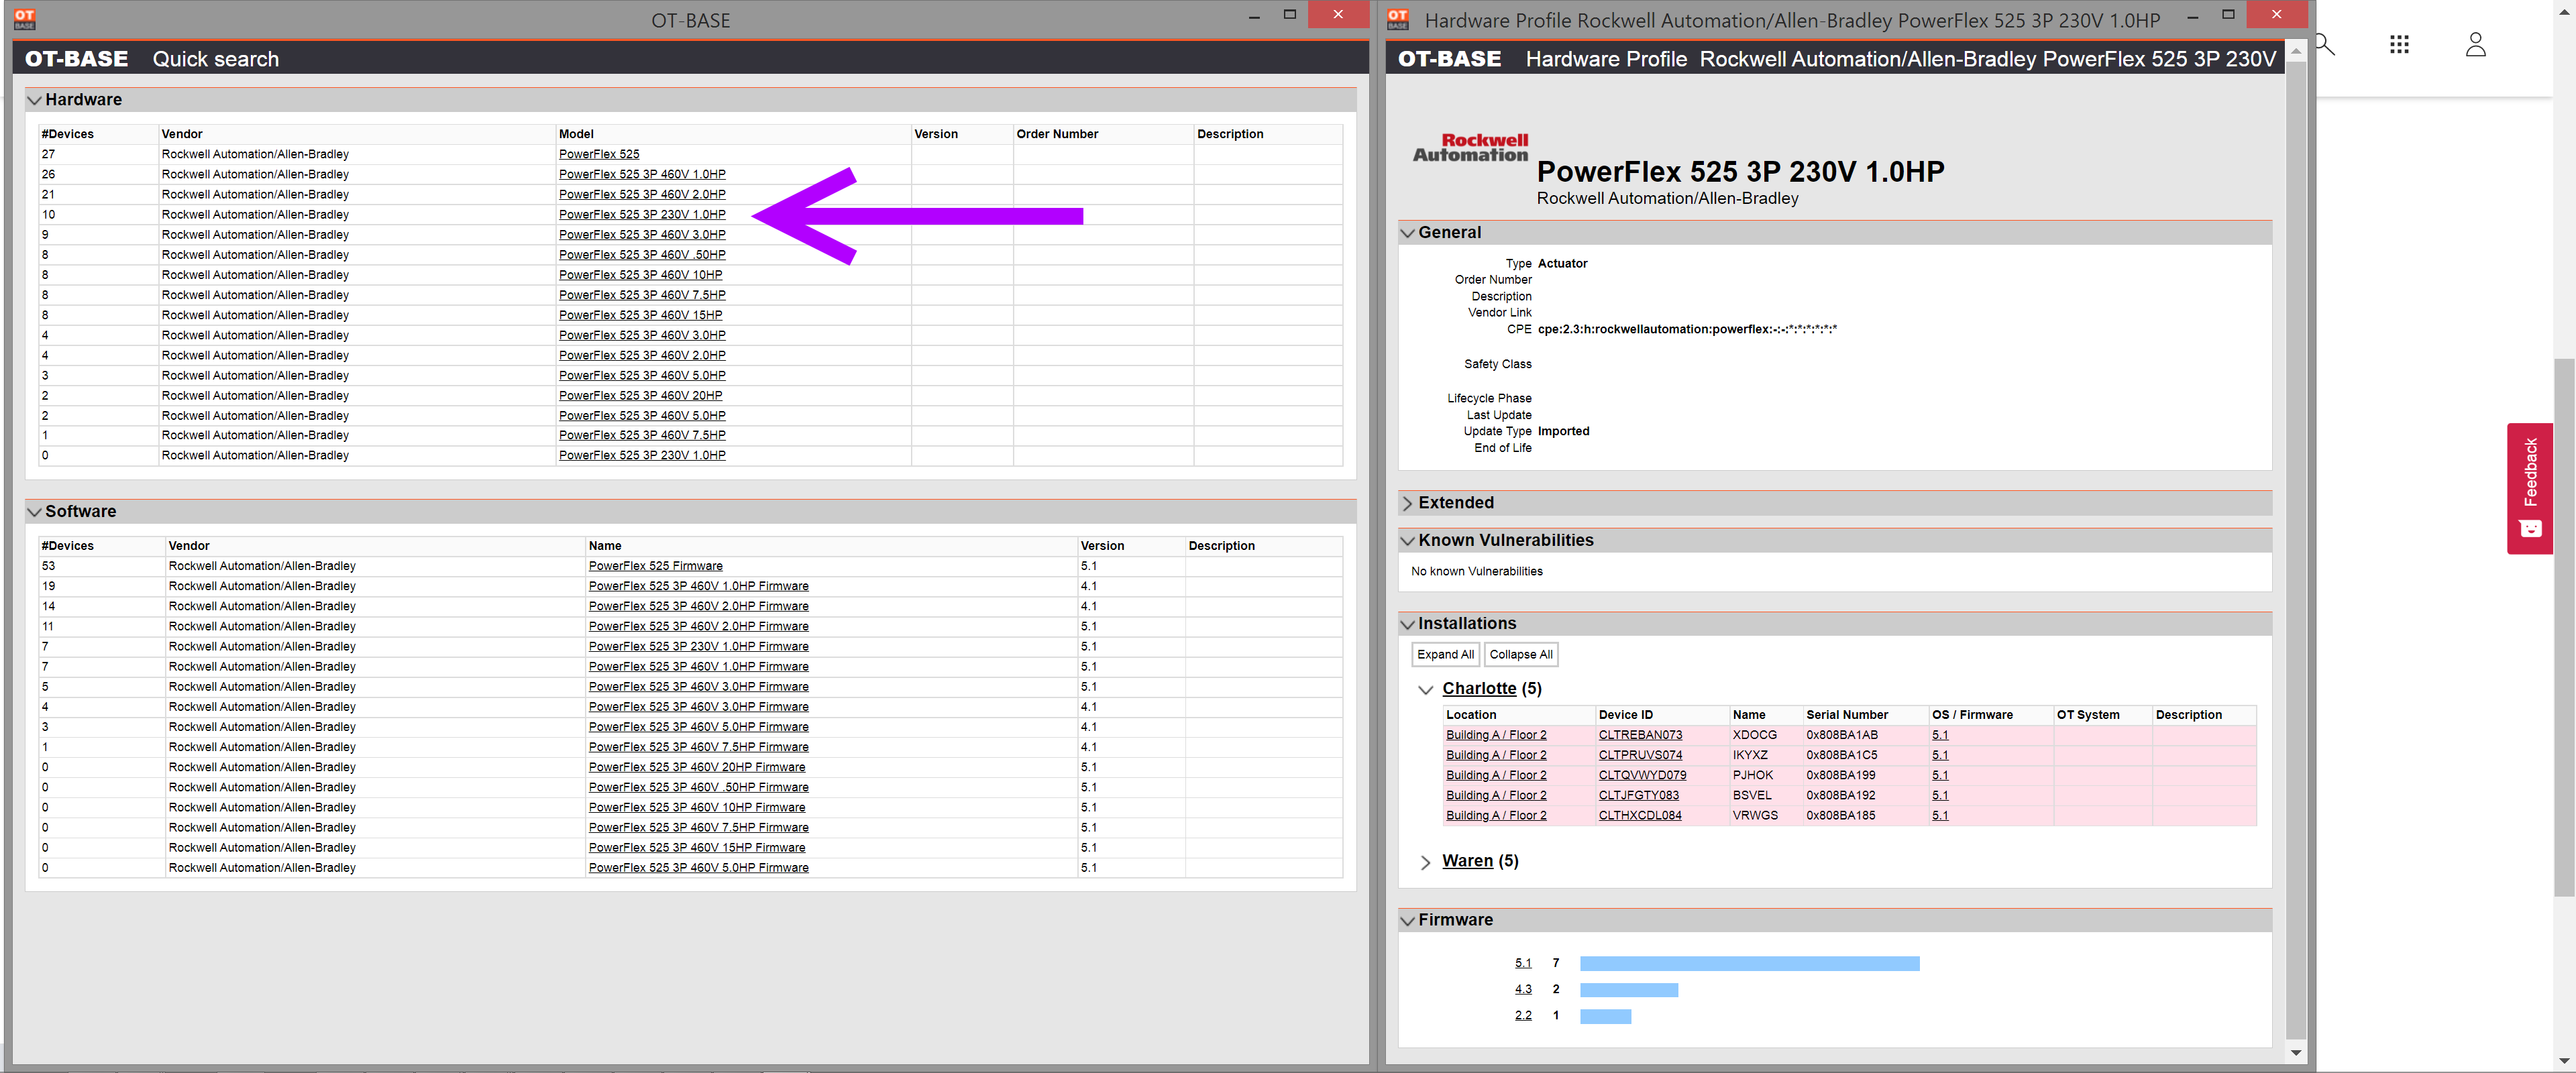Open PowerFlex 525 3P 460V 1.0HP hardware link

(642, 174)
